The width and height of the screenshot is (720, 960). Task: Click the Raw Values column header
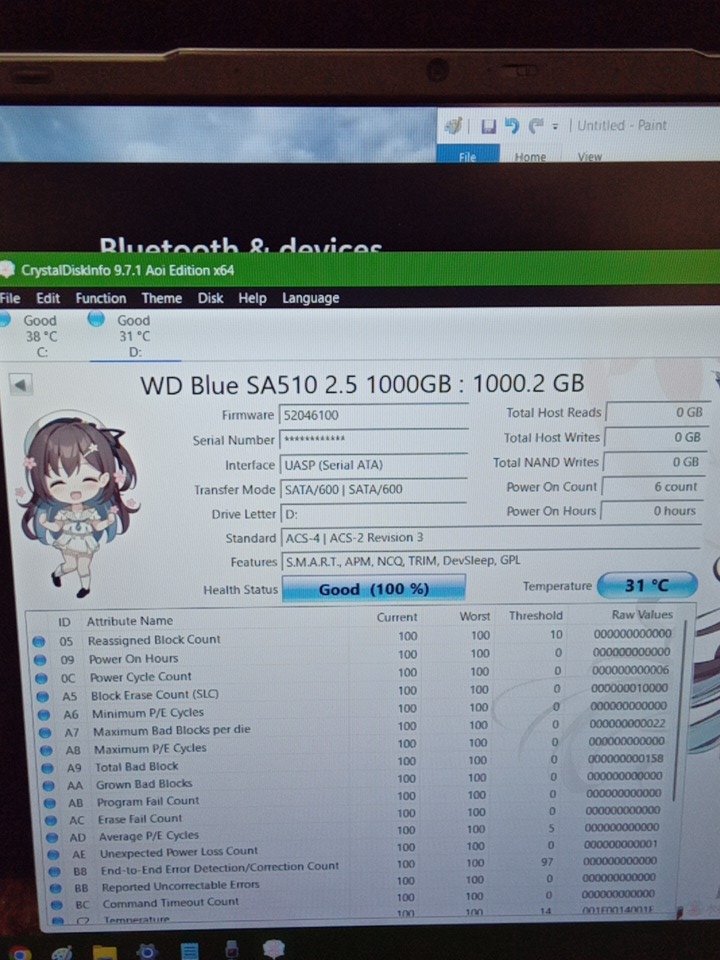pos(642,614)
